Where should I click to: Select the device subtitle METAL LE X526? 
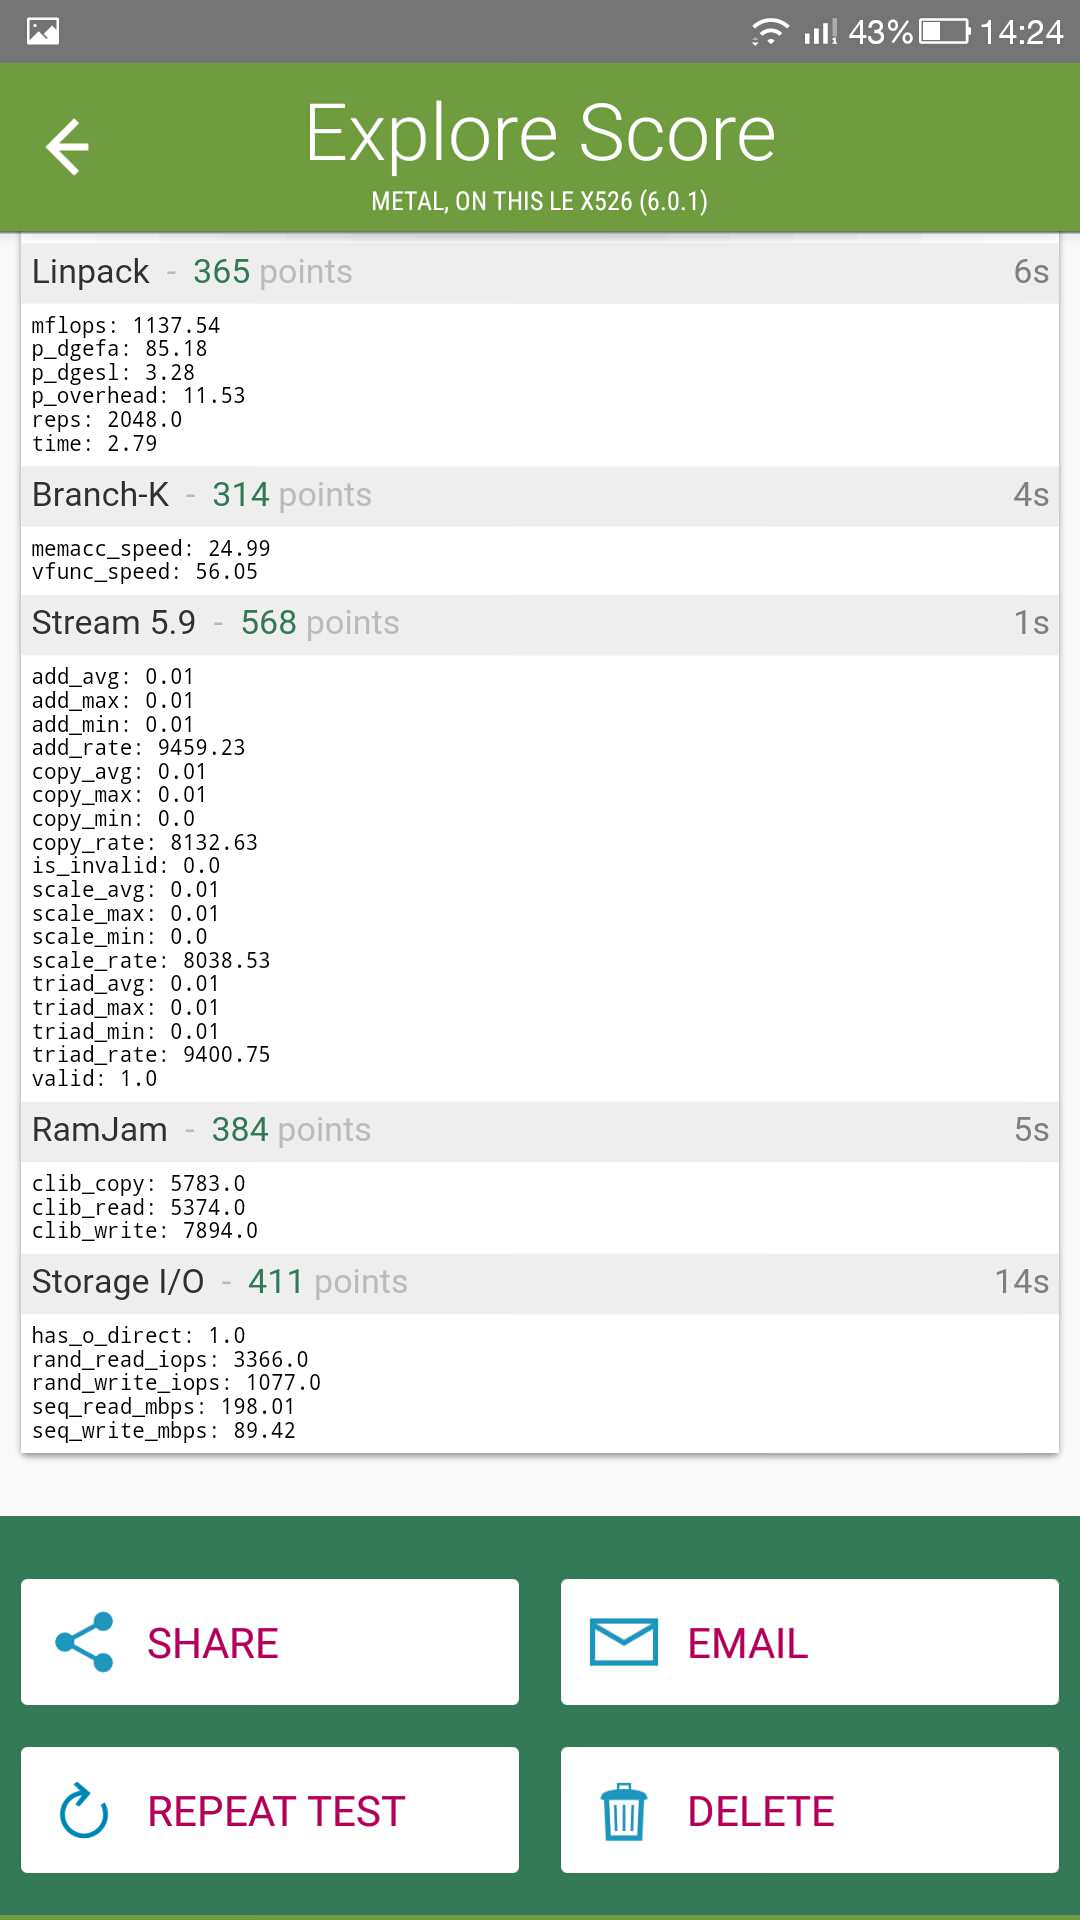pos(540,201)
